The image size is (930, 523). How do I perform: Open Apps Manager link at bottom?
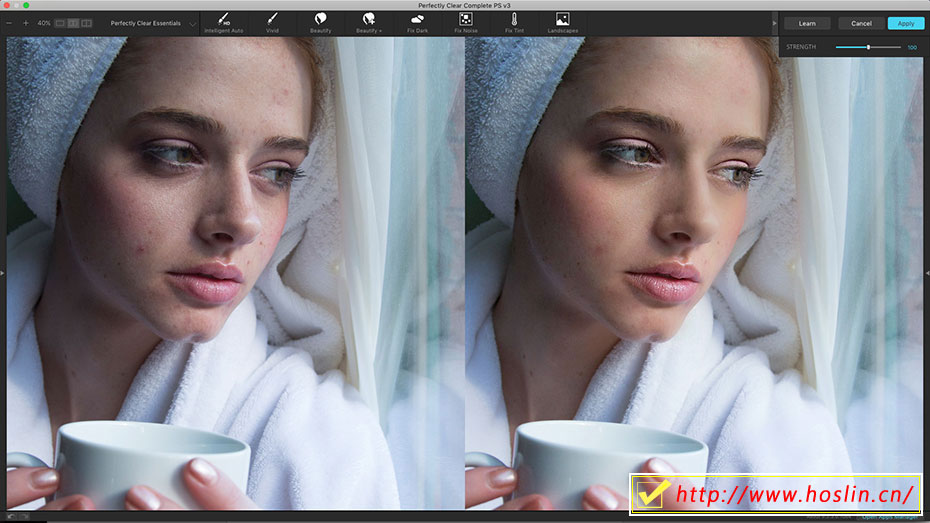click(x=892, y=517)
